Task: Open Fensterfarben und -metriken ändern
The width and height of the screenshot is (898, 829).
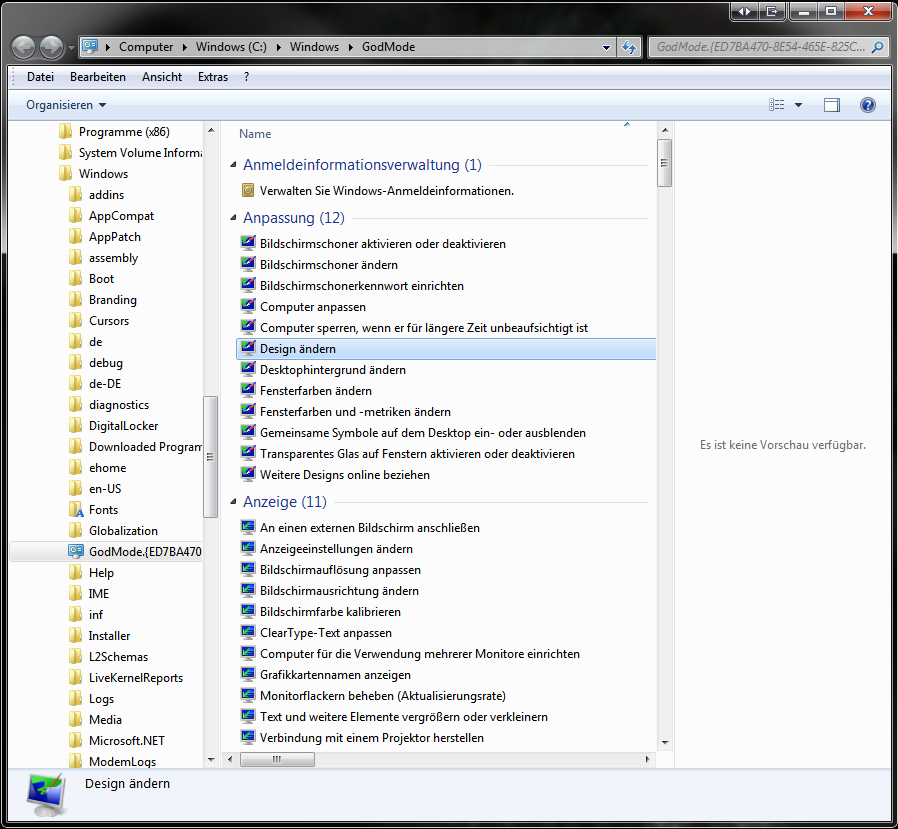Action: [x=355, y=412]
